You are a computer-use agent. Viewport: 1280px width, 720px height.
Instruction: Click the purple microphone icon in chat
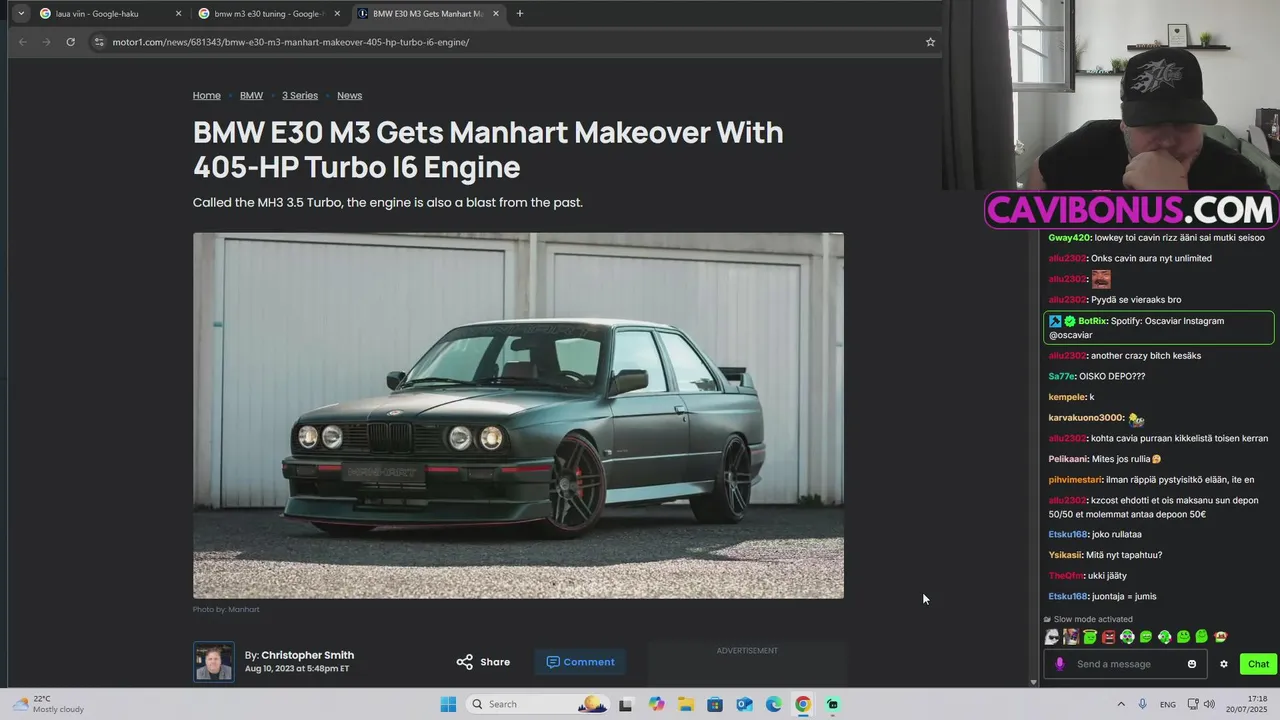point(1059,664)
